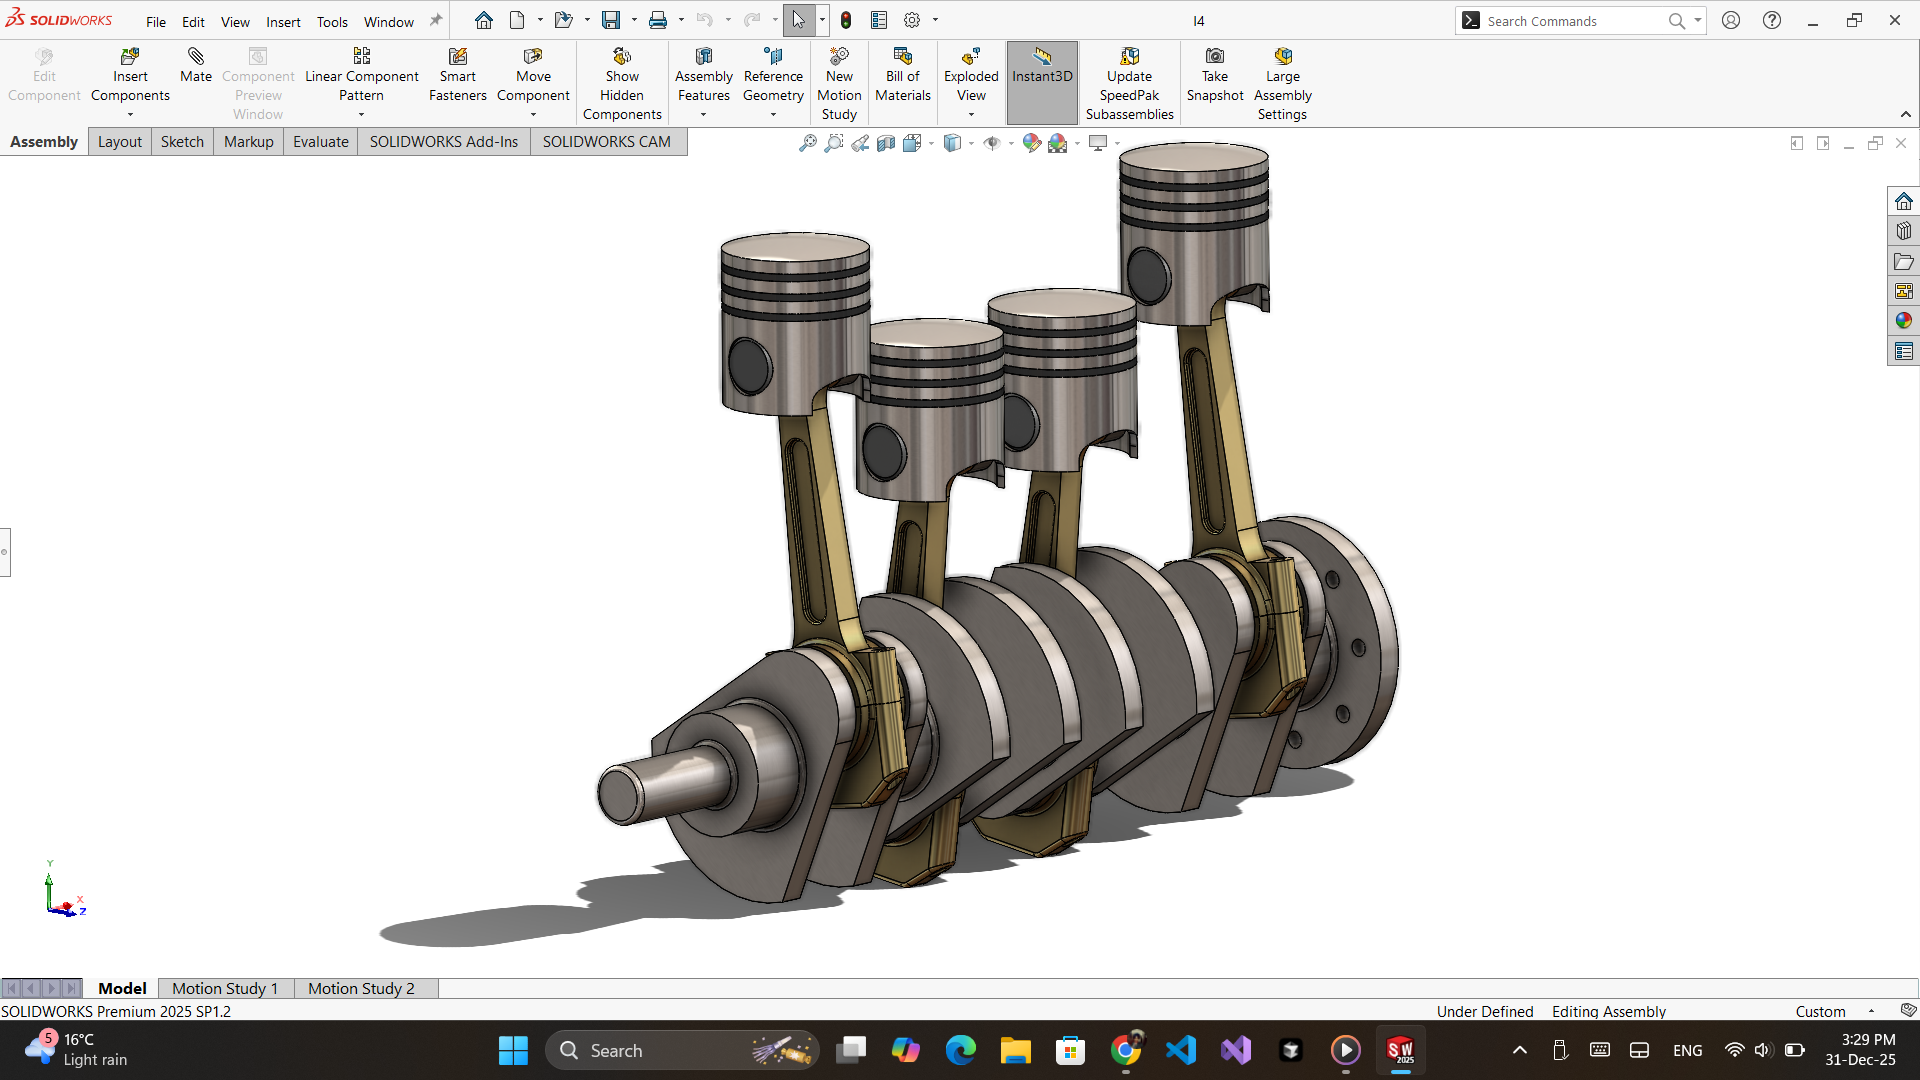Open the Motion Study 2 tab
The height and width of the screenshot is (1080, 1920).
[x=360, y=988]
